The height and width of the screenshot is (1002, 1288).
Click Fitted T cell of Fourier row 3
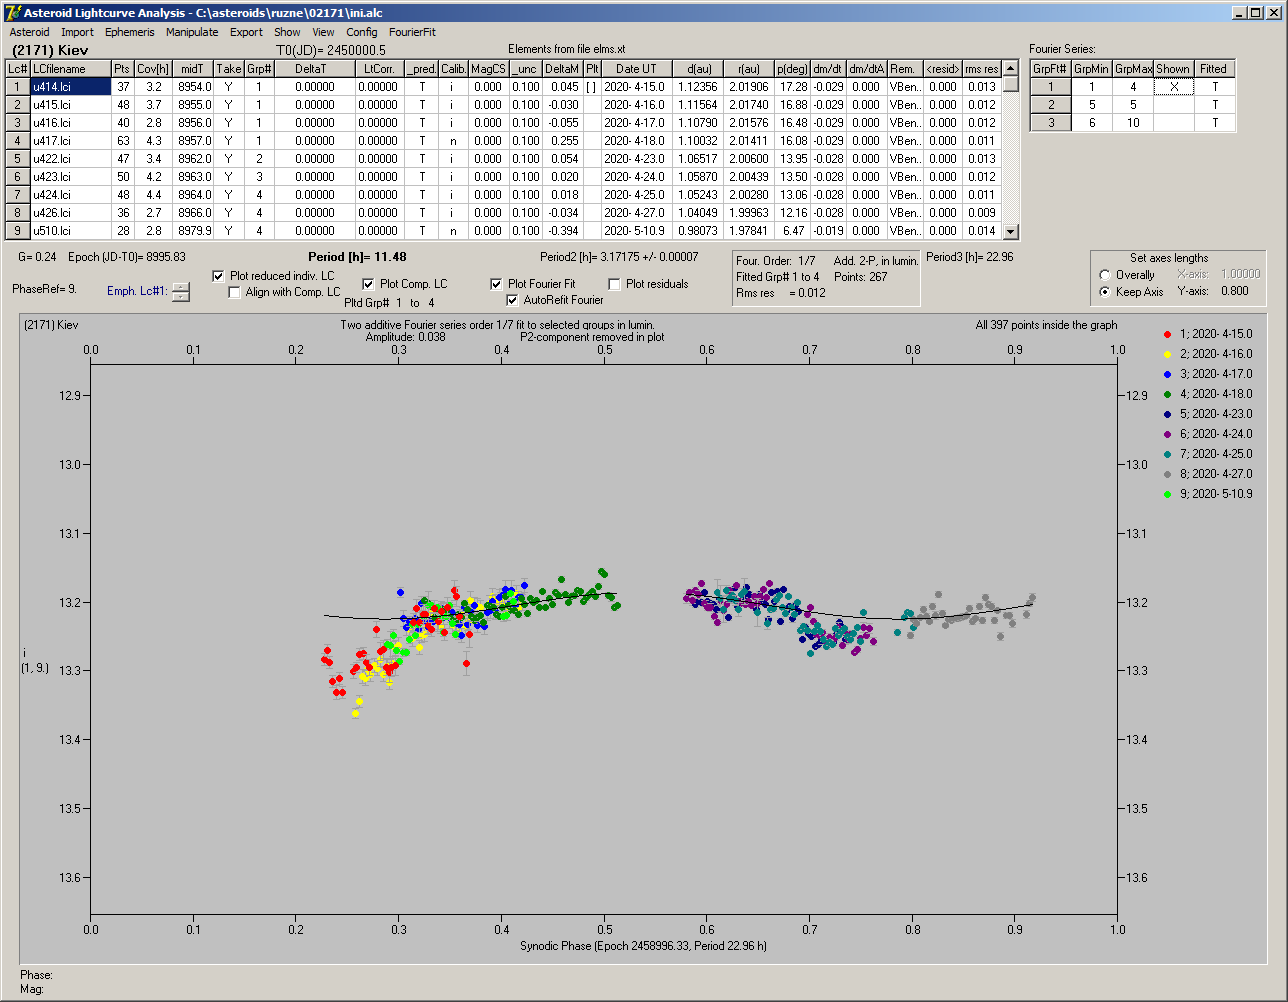pyautogui.click(x=1214, y=123)
